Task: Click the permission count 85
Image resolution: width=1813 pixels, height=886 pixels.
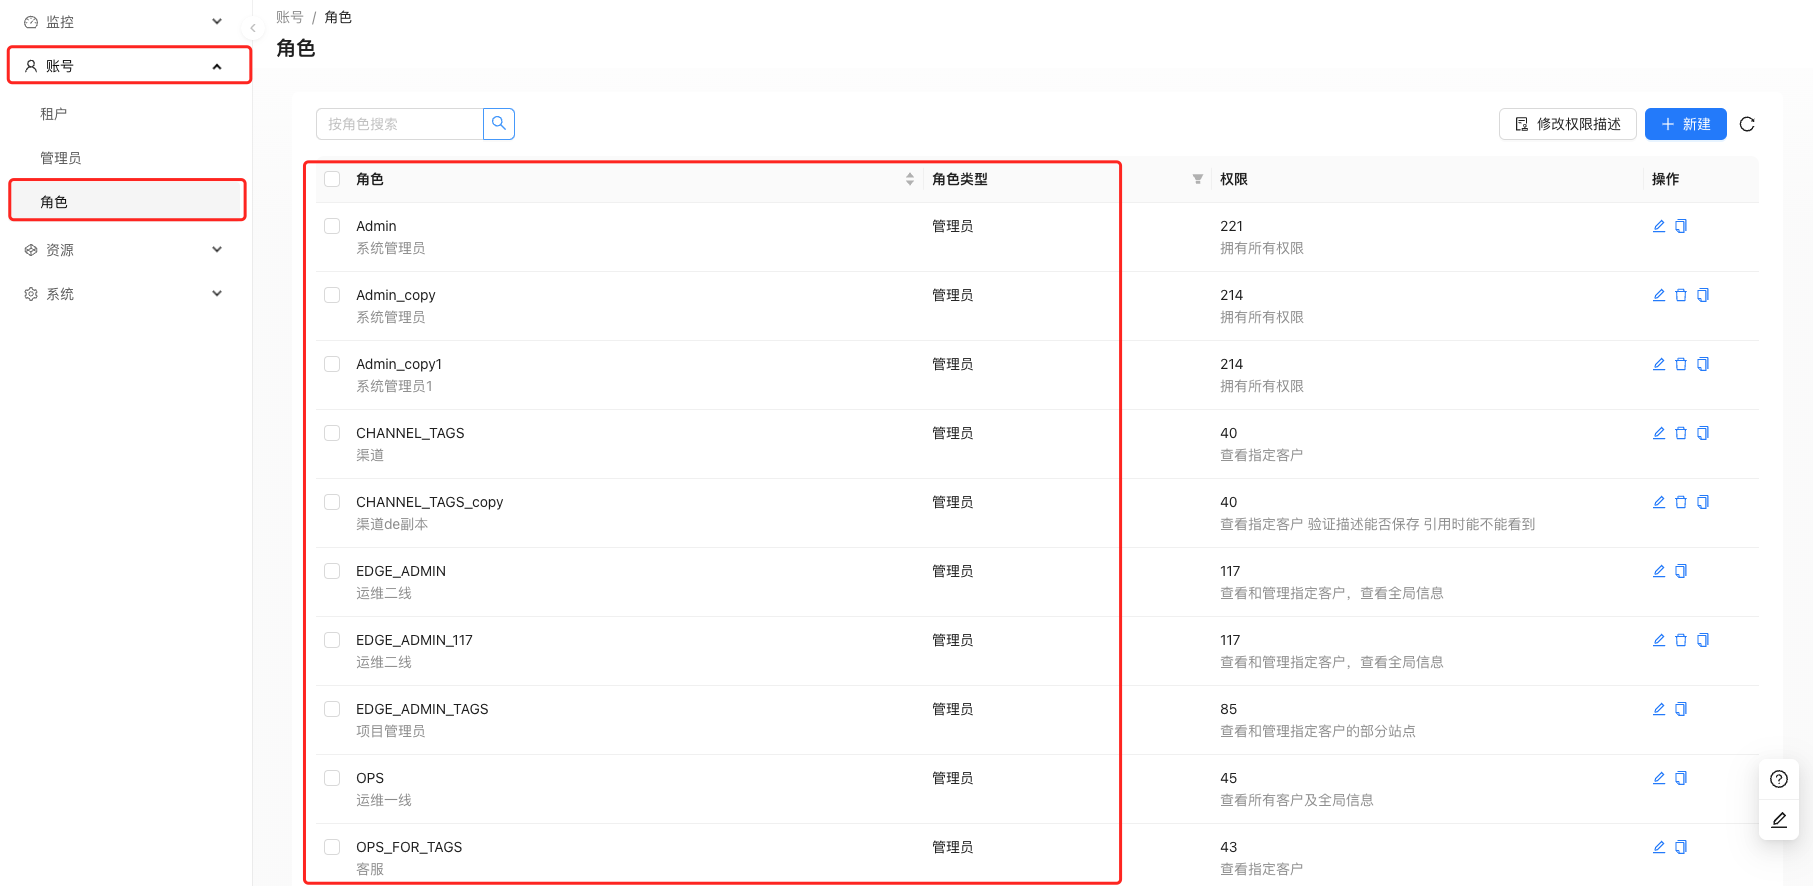Action: pyautogui.click(x=1228, y=709)
